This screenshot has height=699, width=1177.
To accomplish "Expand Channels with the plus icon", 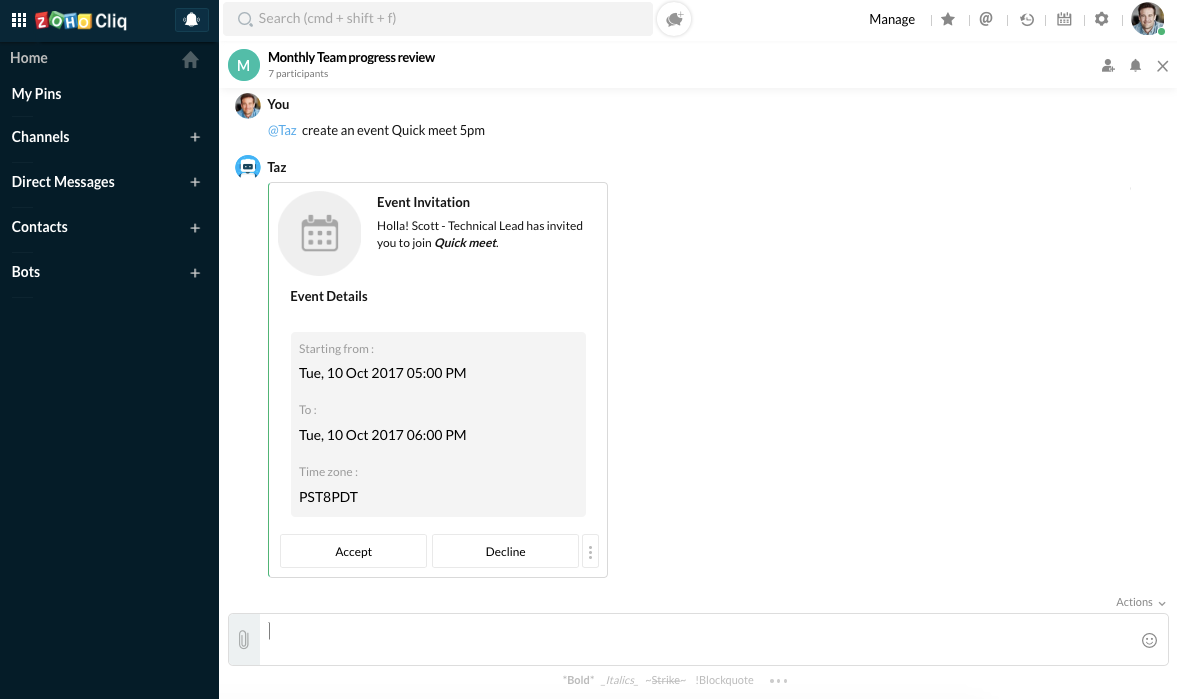I will click(x=195, y=137).
